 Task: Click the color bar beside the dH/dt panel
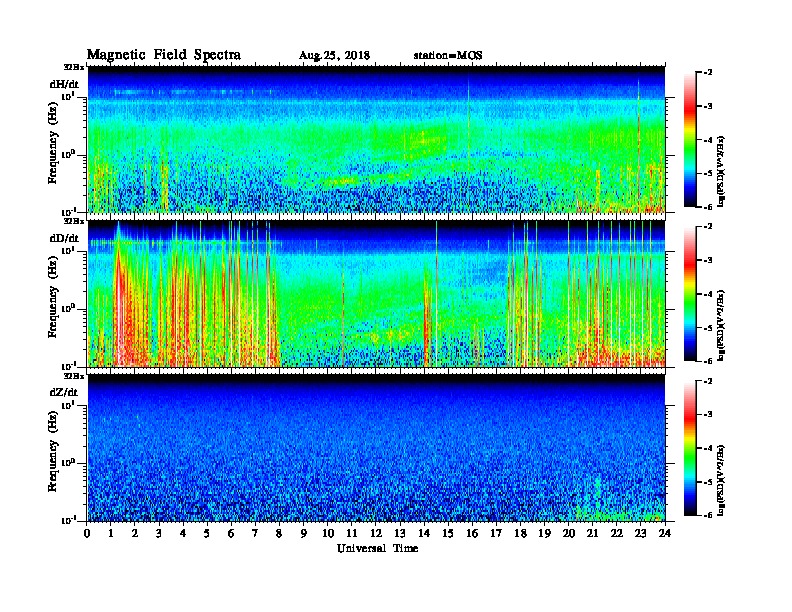pos(689,139)
